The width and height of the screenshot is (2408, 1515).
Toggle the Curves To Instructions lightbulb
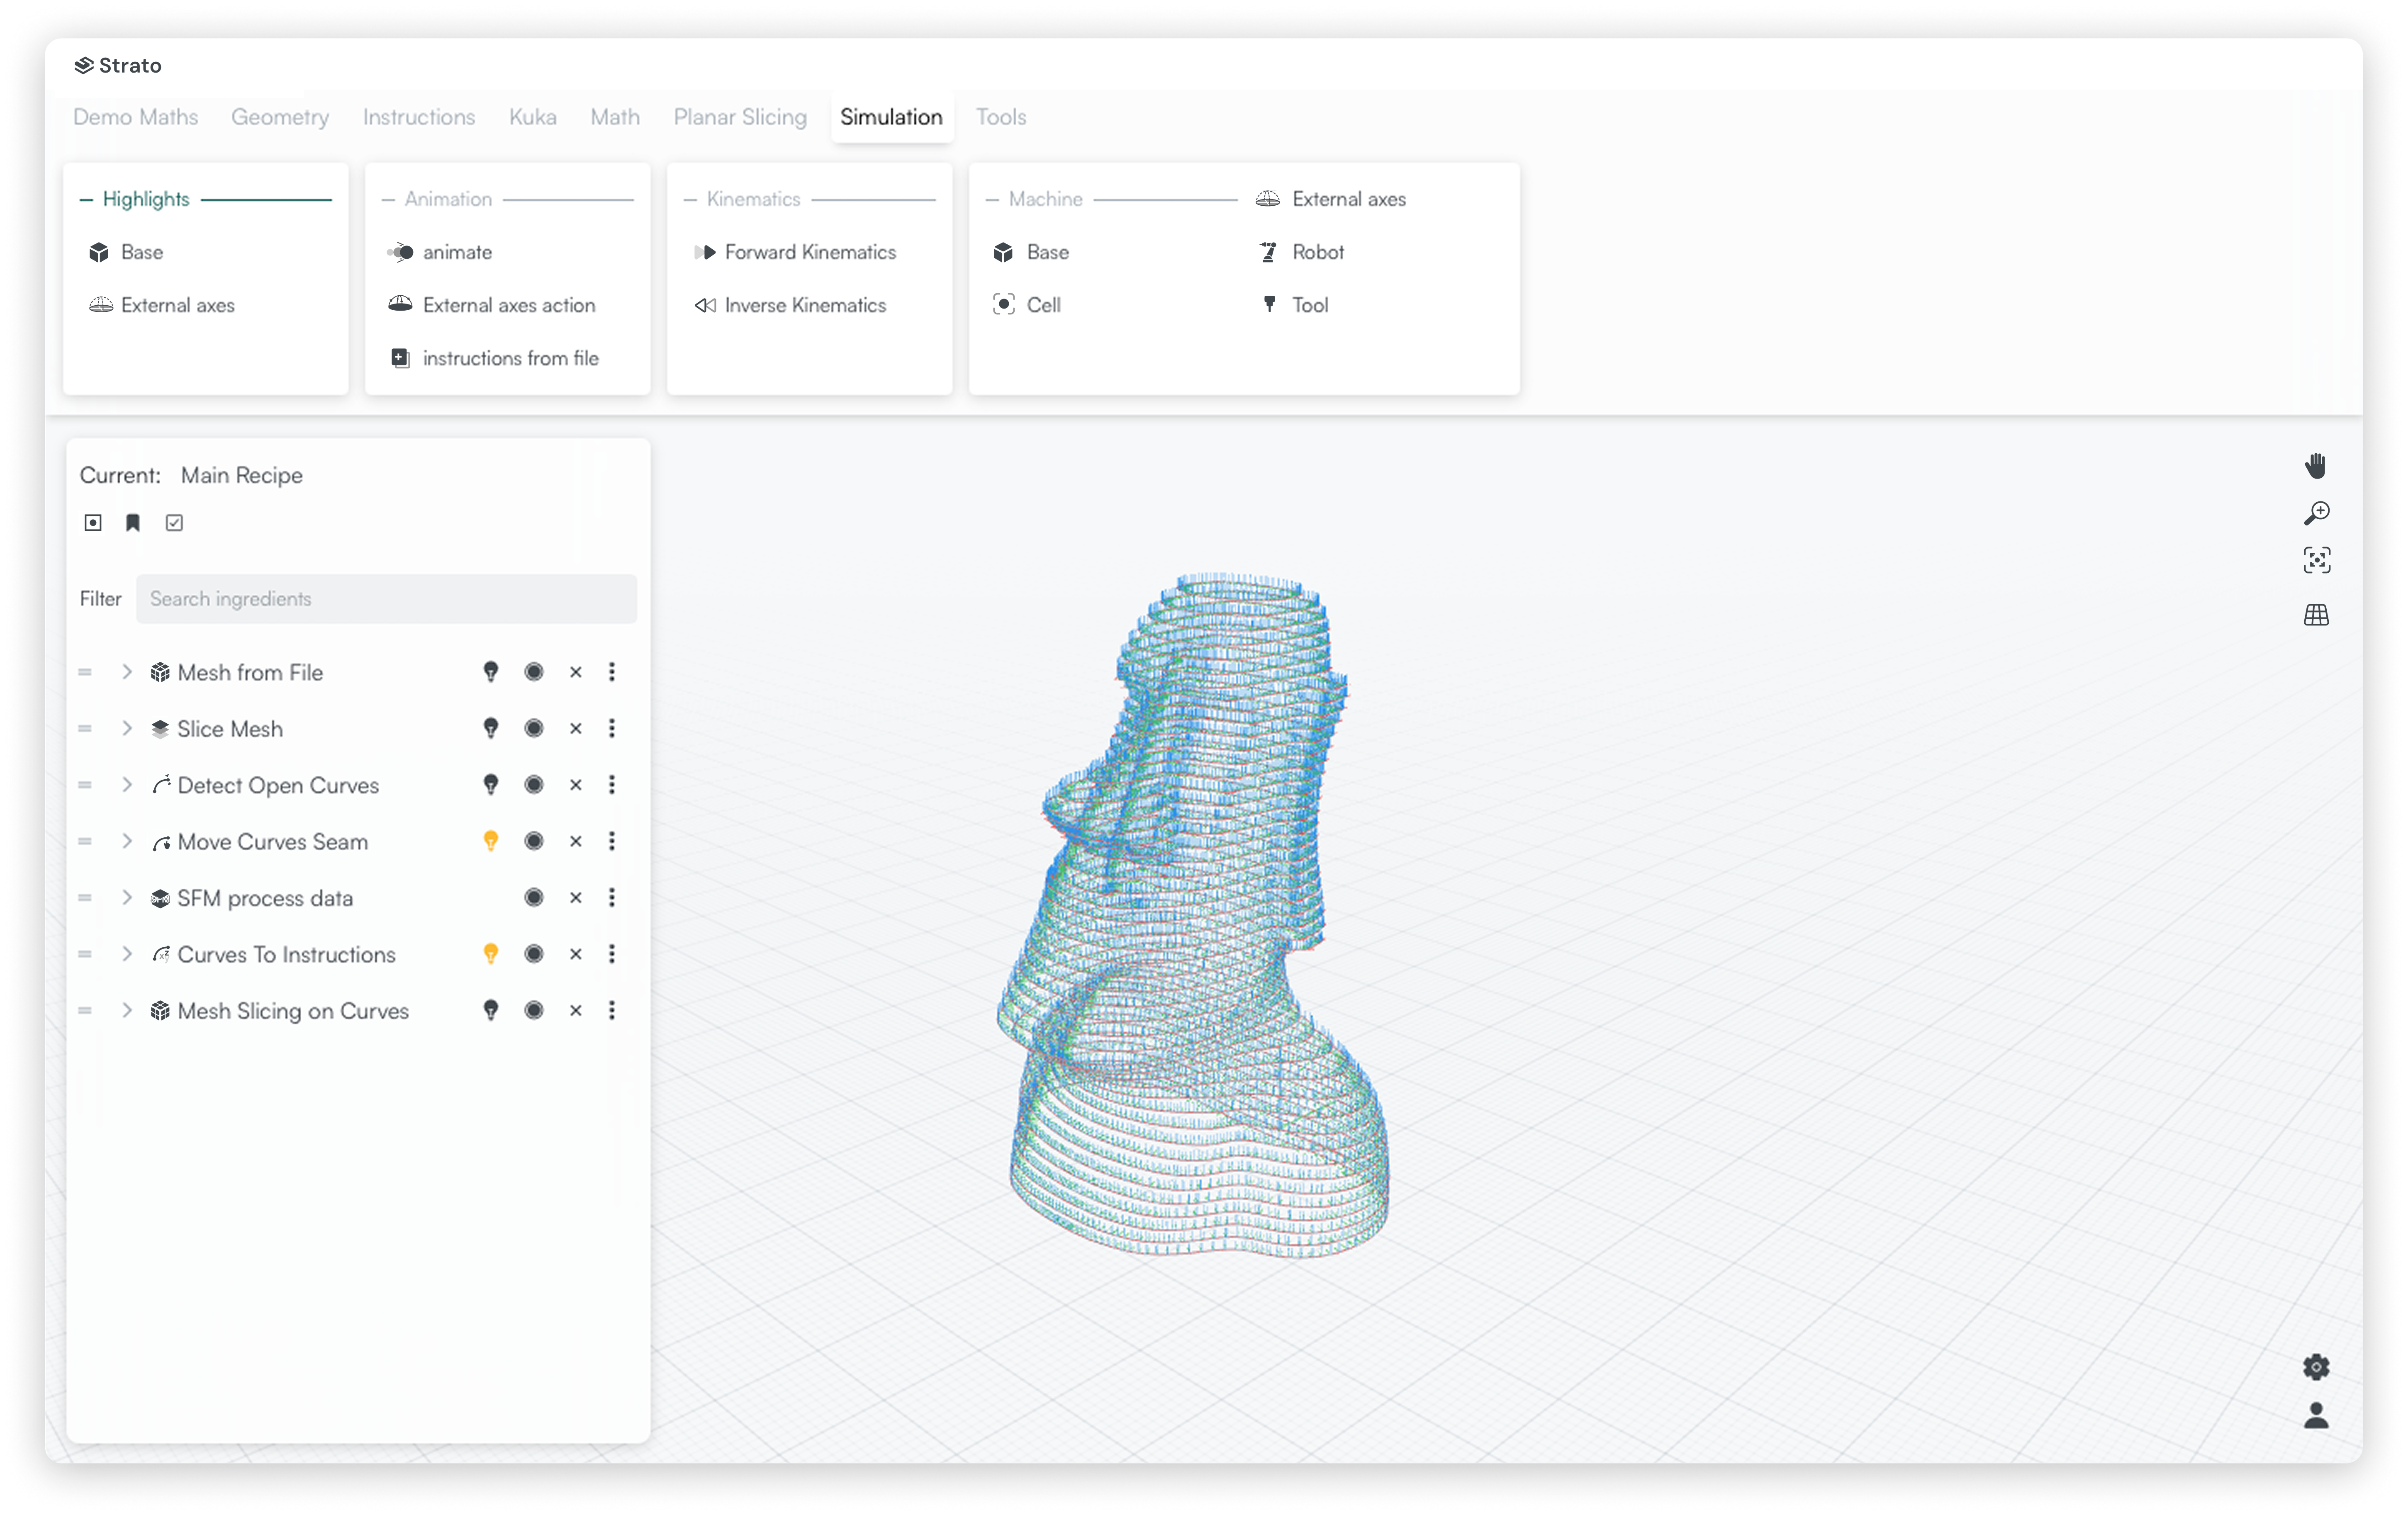491,954
